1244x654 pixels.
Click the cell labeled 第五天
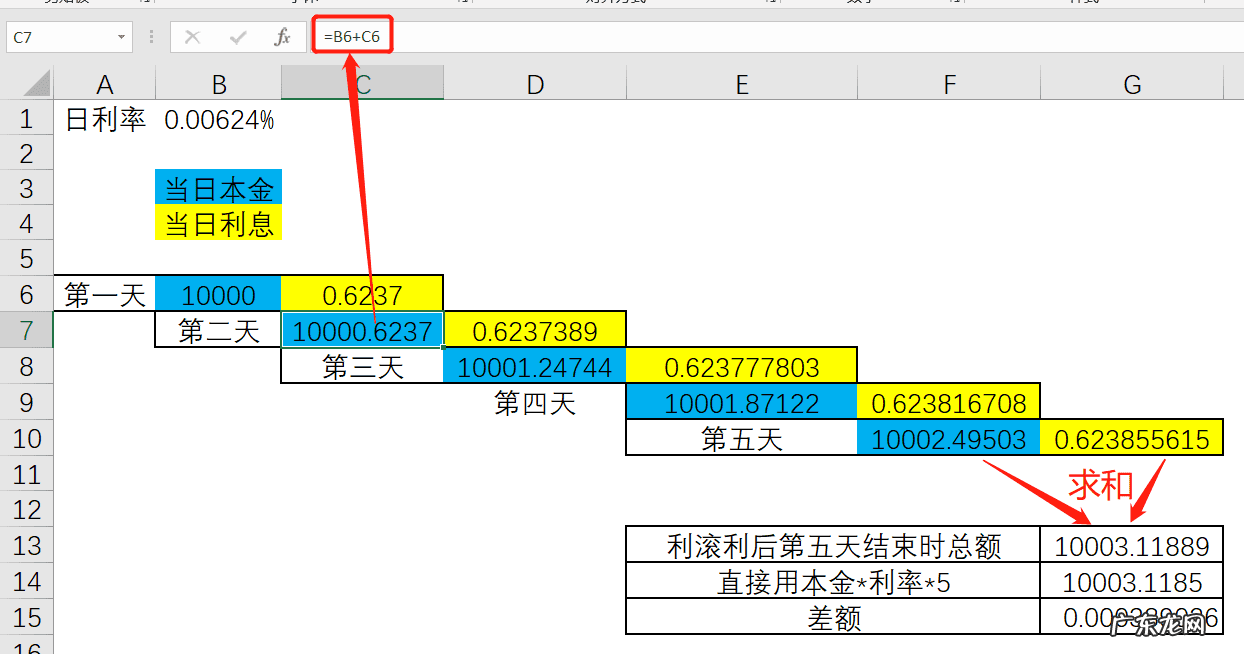point(742,439)
